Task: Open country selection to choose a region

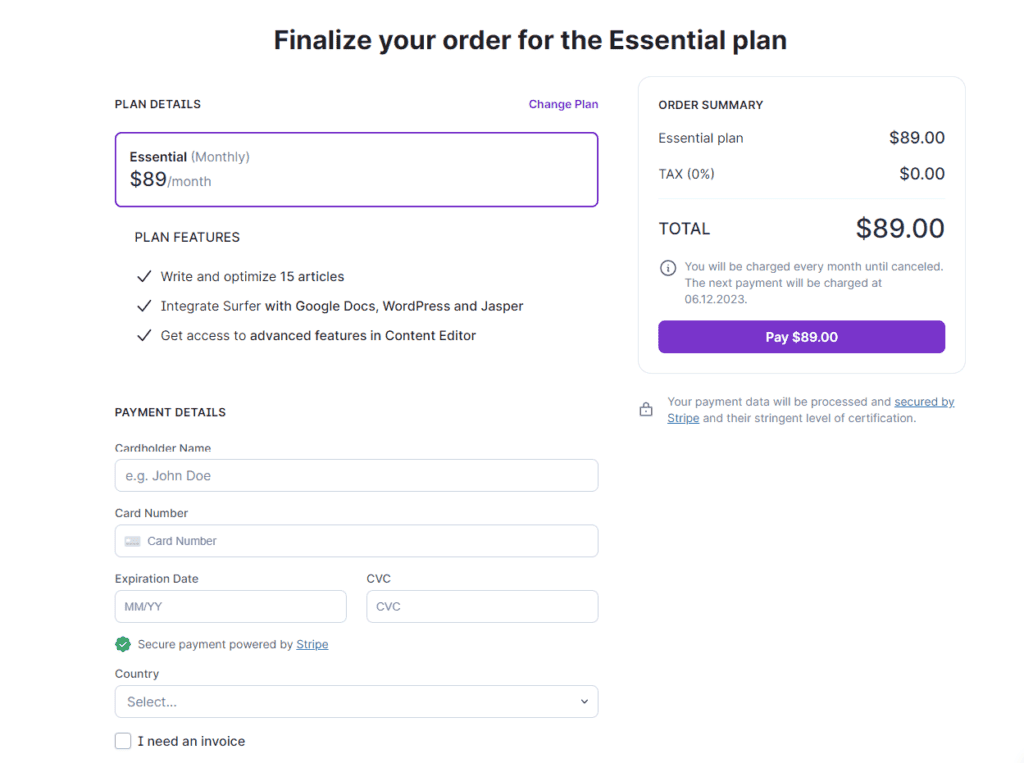Action: pos(356,701)
